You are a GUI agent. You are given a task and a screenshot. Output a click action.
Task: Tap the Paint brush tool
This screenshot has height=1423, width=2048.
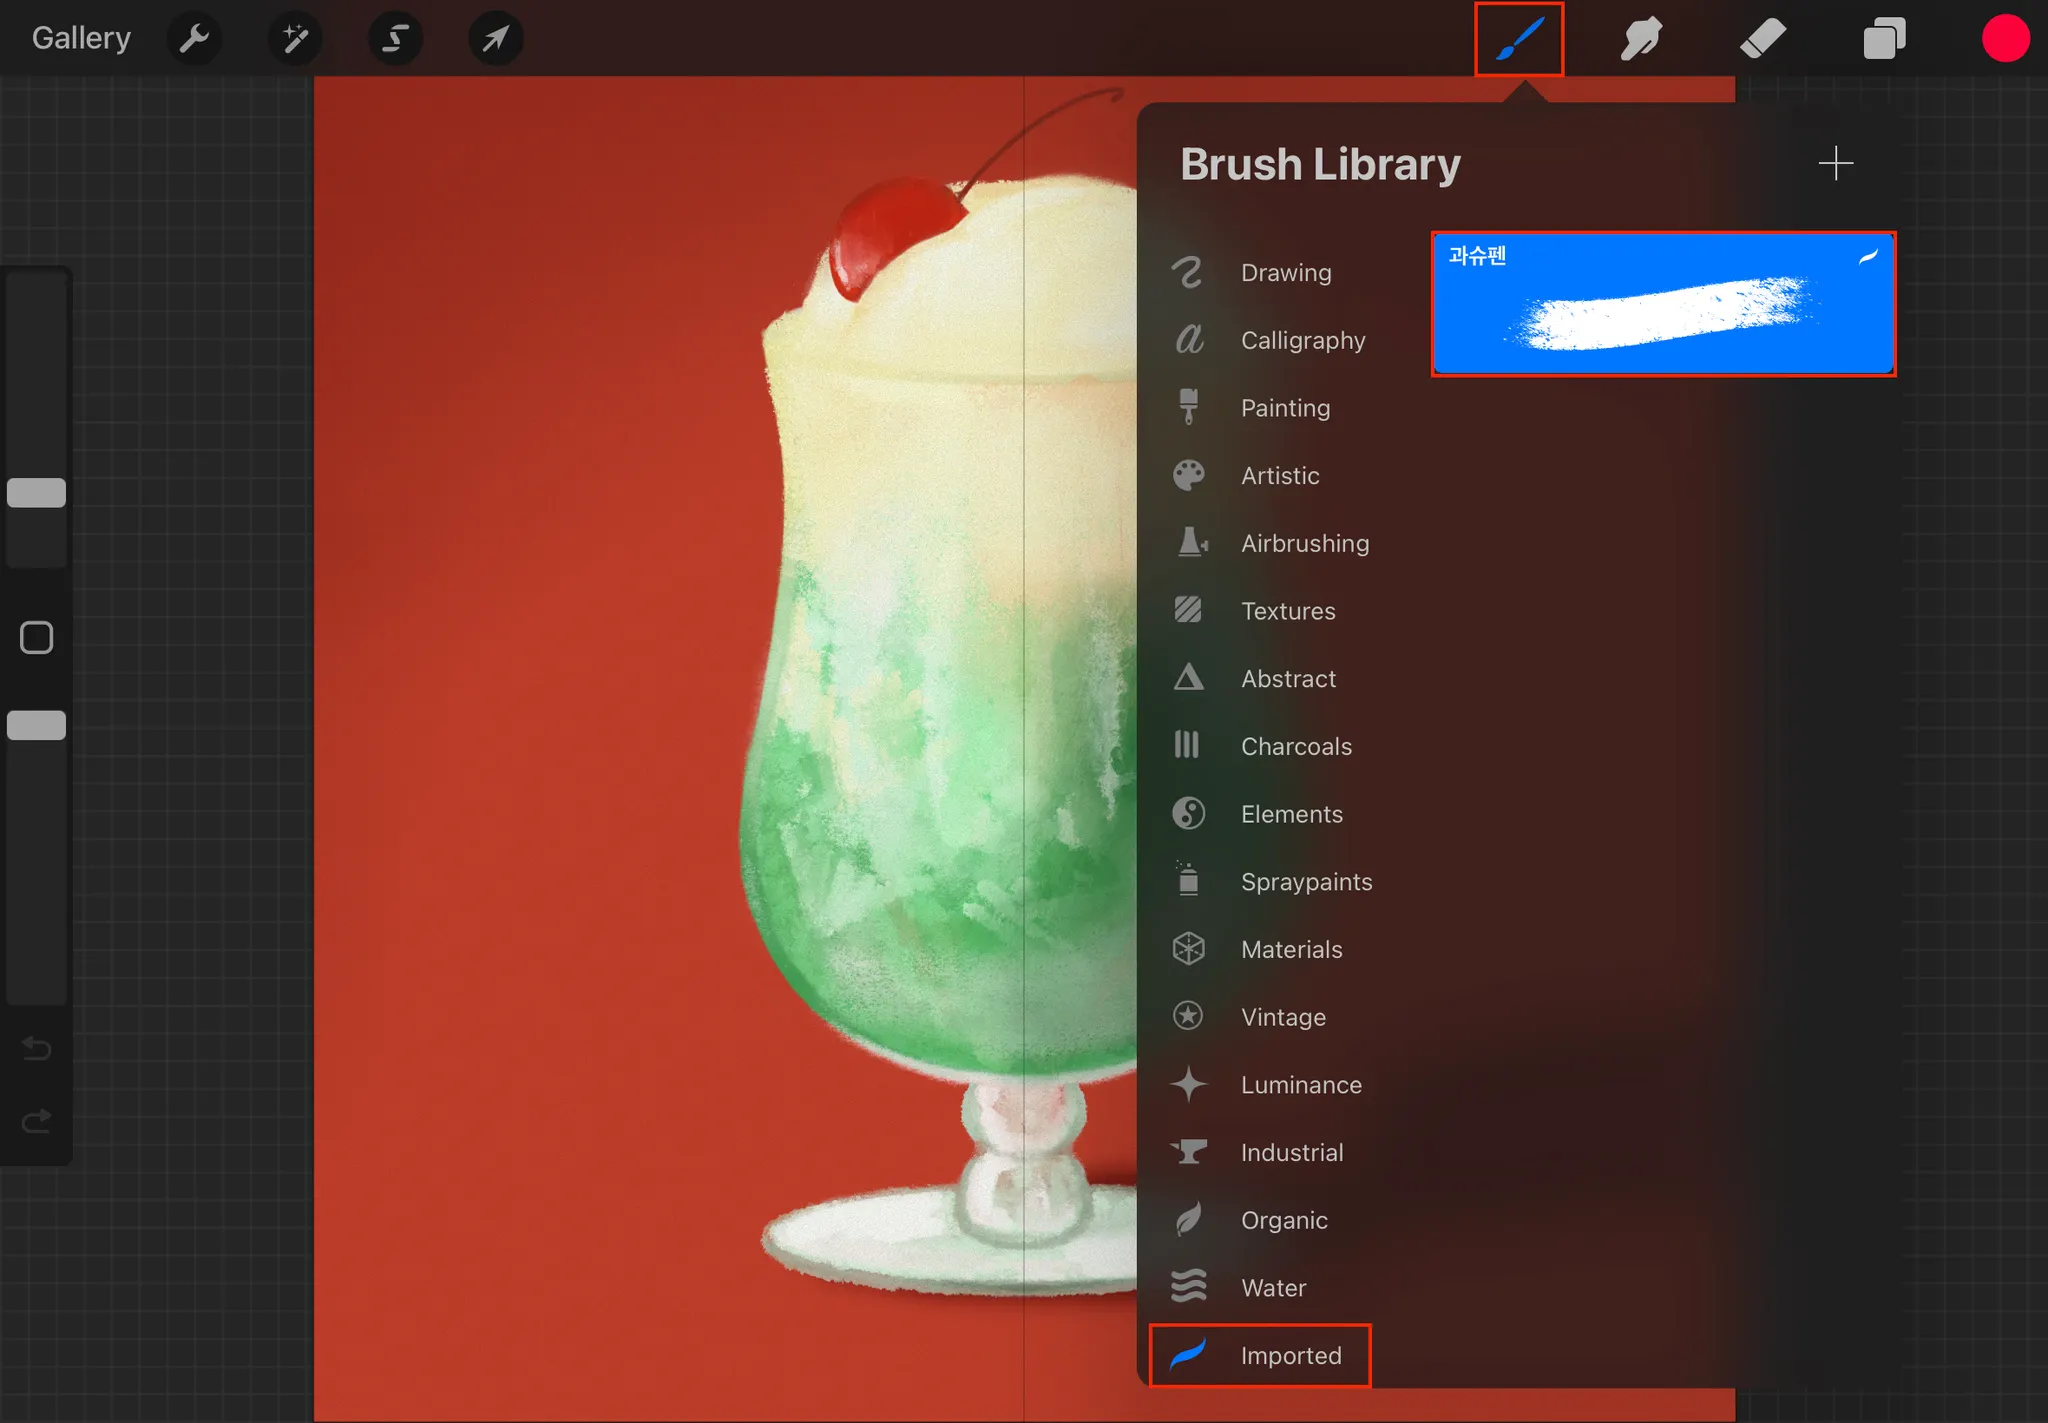pyautogui.click(x=1519, y=39)
